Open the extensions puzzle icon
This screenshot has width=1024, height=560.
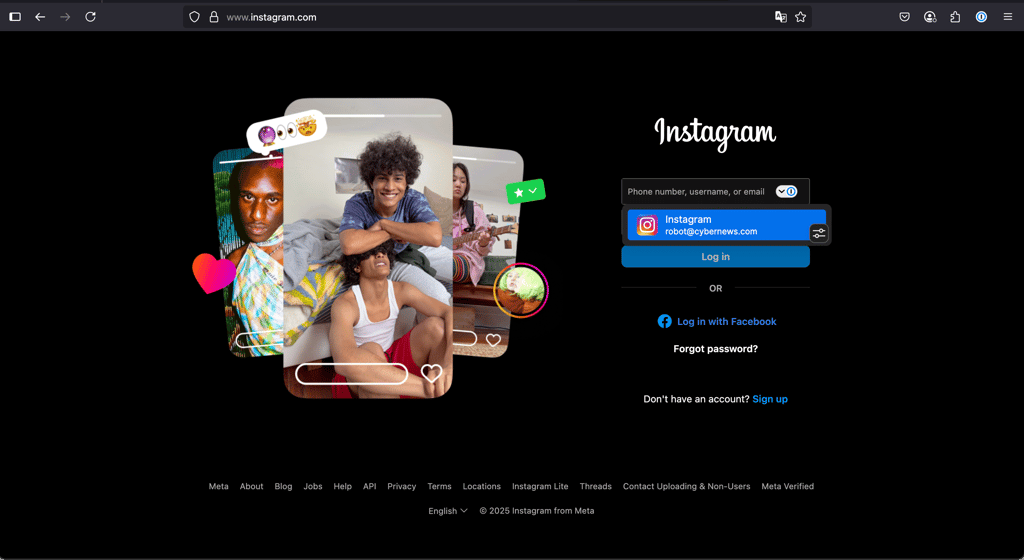pyautogui.click(x=955, y=17)
